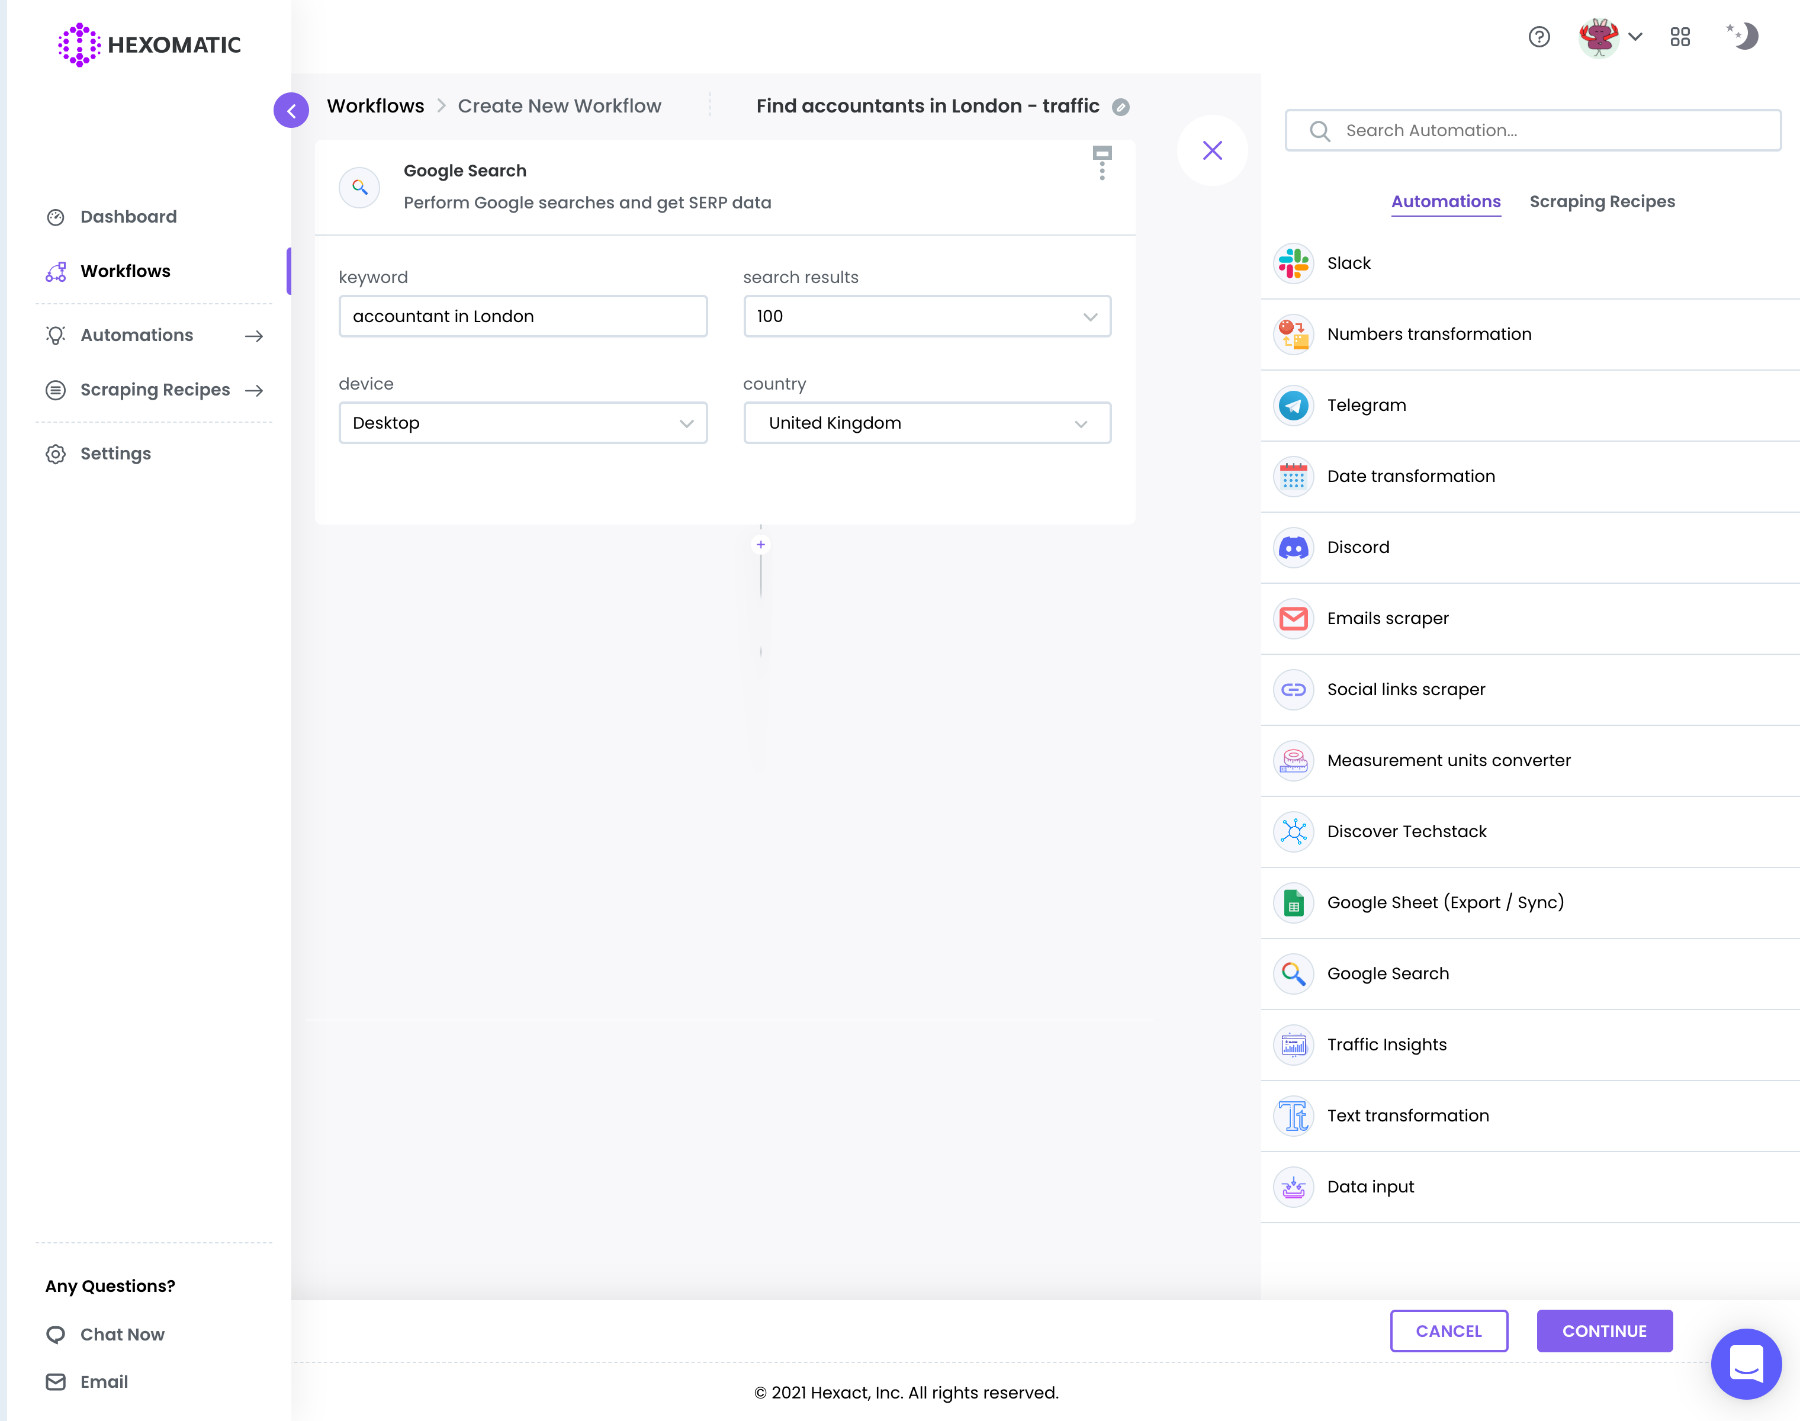The width and height of the screenshot is (1800, 1421).
Task: Select Google Sheet (Export / Sync) label
Action: click(x=1446, y=902)
